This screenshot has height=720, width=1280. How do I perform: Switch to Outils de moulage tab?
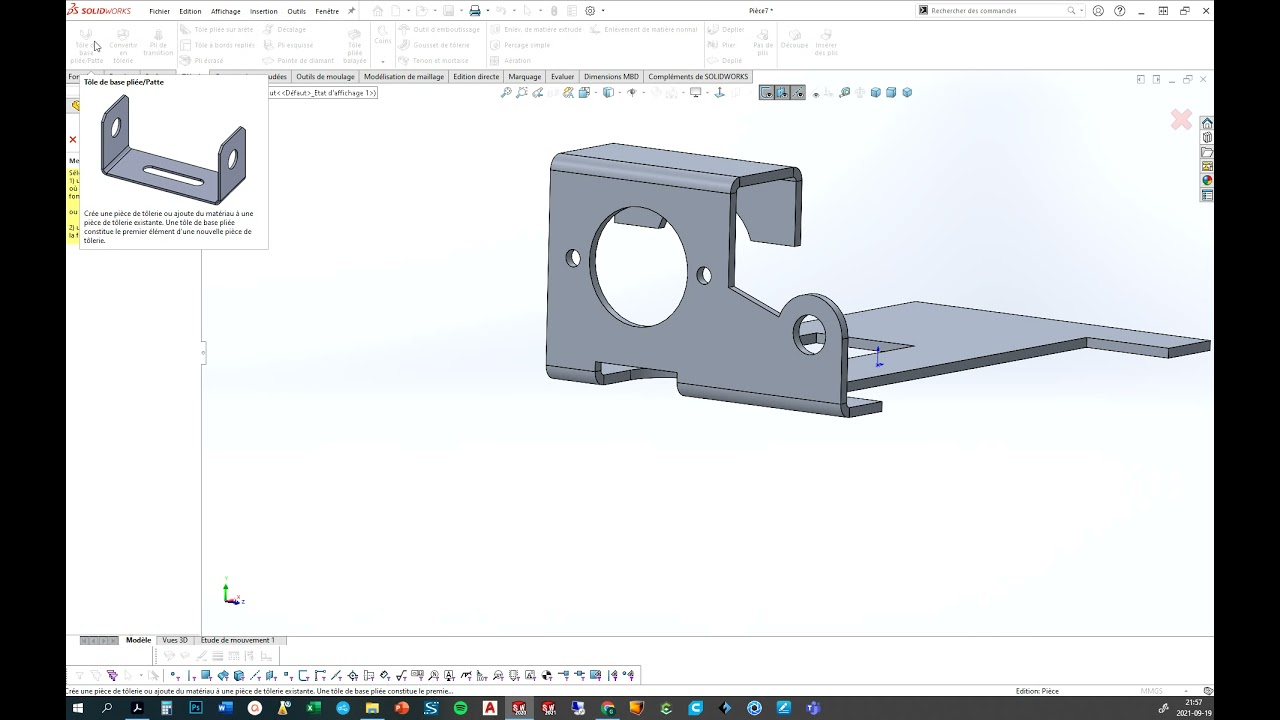tap(325, 76)
